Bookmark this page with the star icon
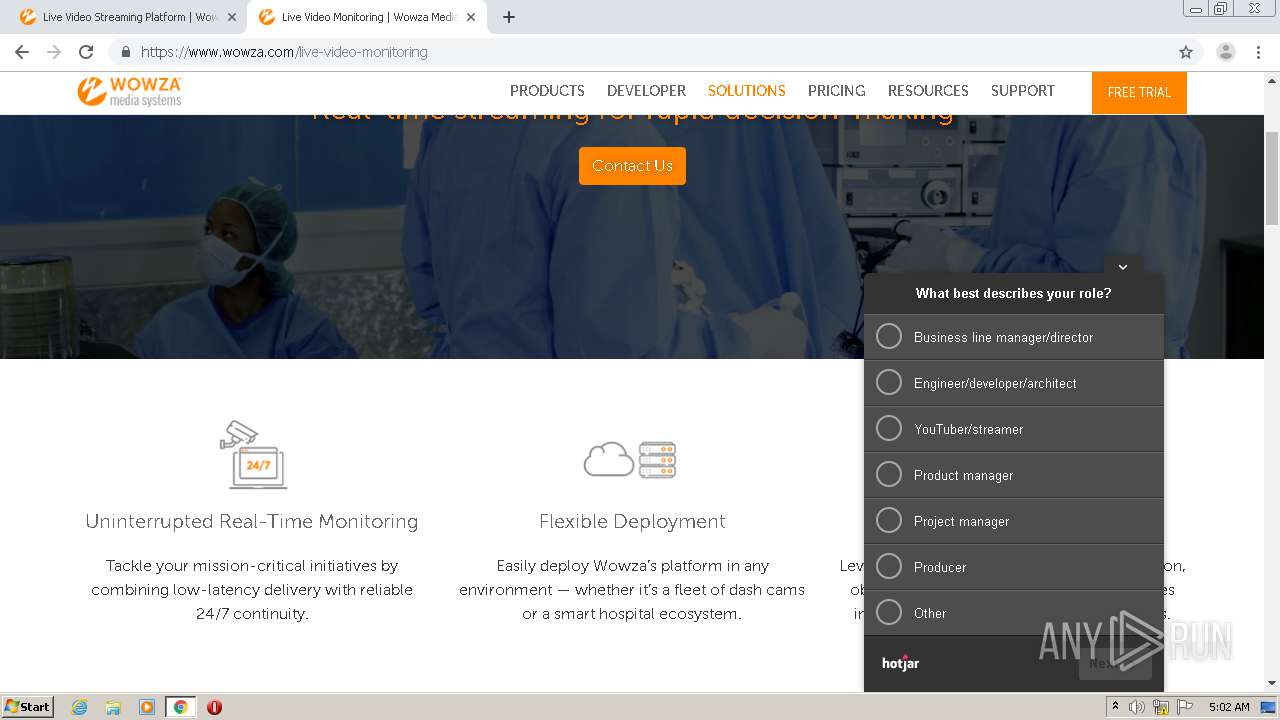Screen dimensions: 1280x720 (1186, 52)
